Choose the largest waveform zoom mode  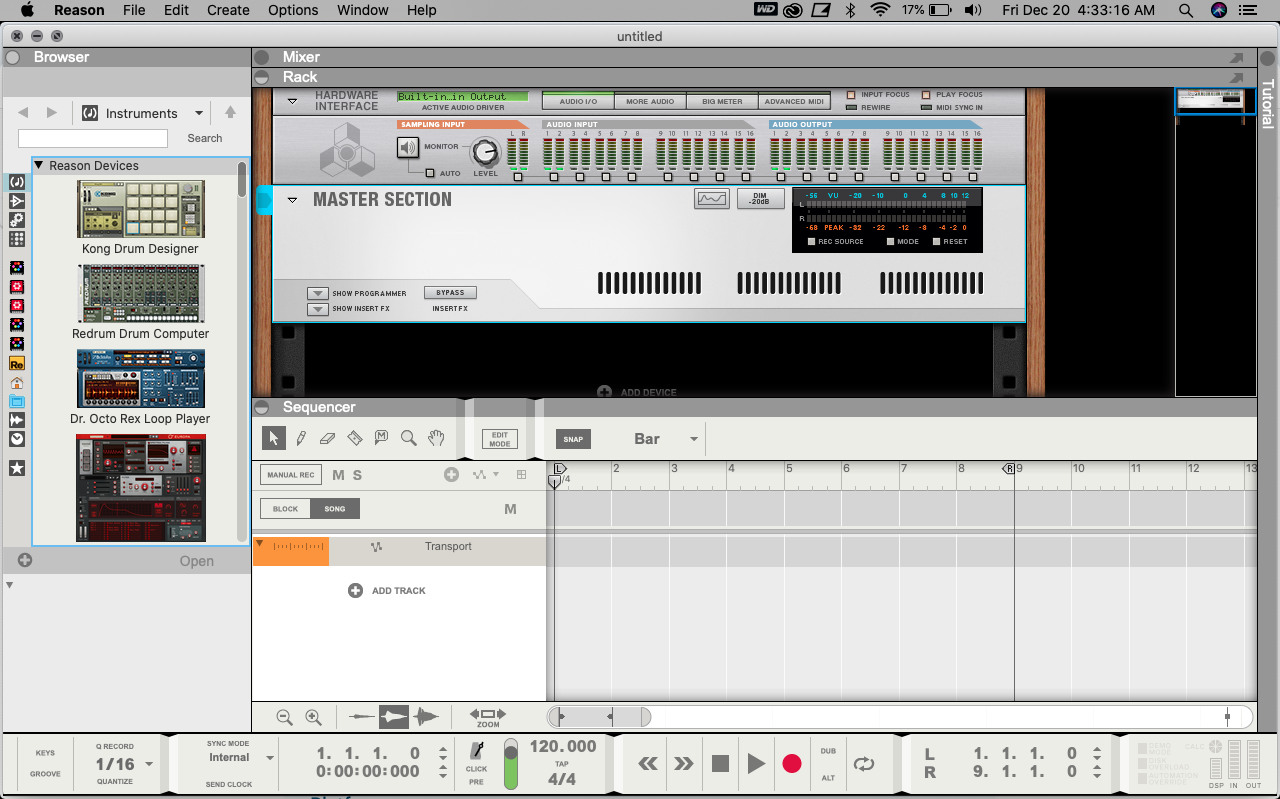click(x=426, y=717)
